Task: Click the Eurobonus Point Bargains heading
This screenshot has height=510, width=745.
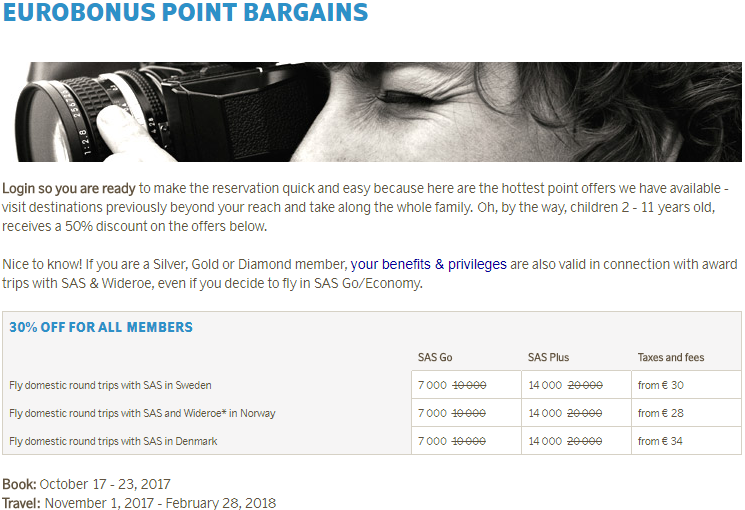Action: [x=185, y=12]
